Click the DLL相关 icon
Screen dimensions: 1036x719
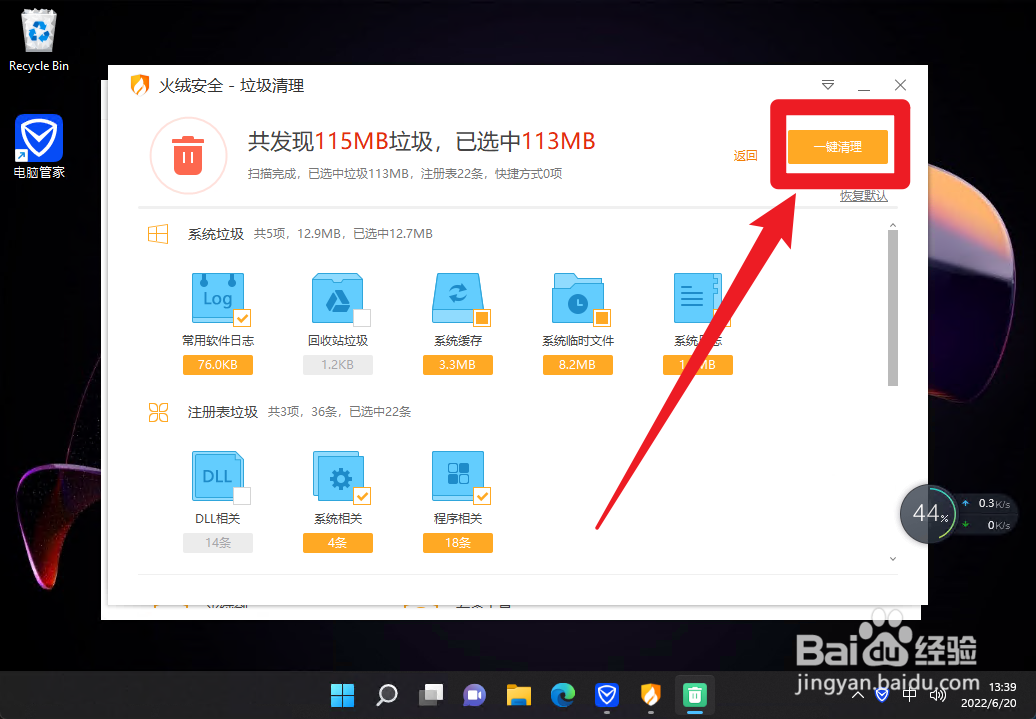(217, 476)
